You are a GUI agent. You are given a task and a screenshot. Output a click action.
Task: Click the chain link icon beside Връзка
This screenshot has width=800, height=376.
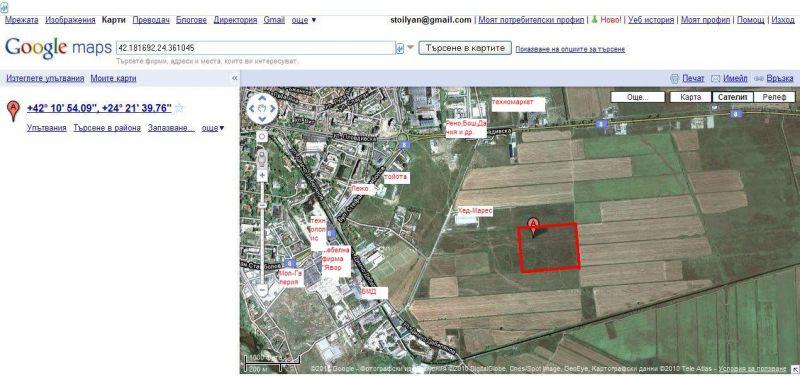coord(759,79)
